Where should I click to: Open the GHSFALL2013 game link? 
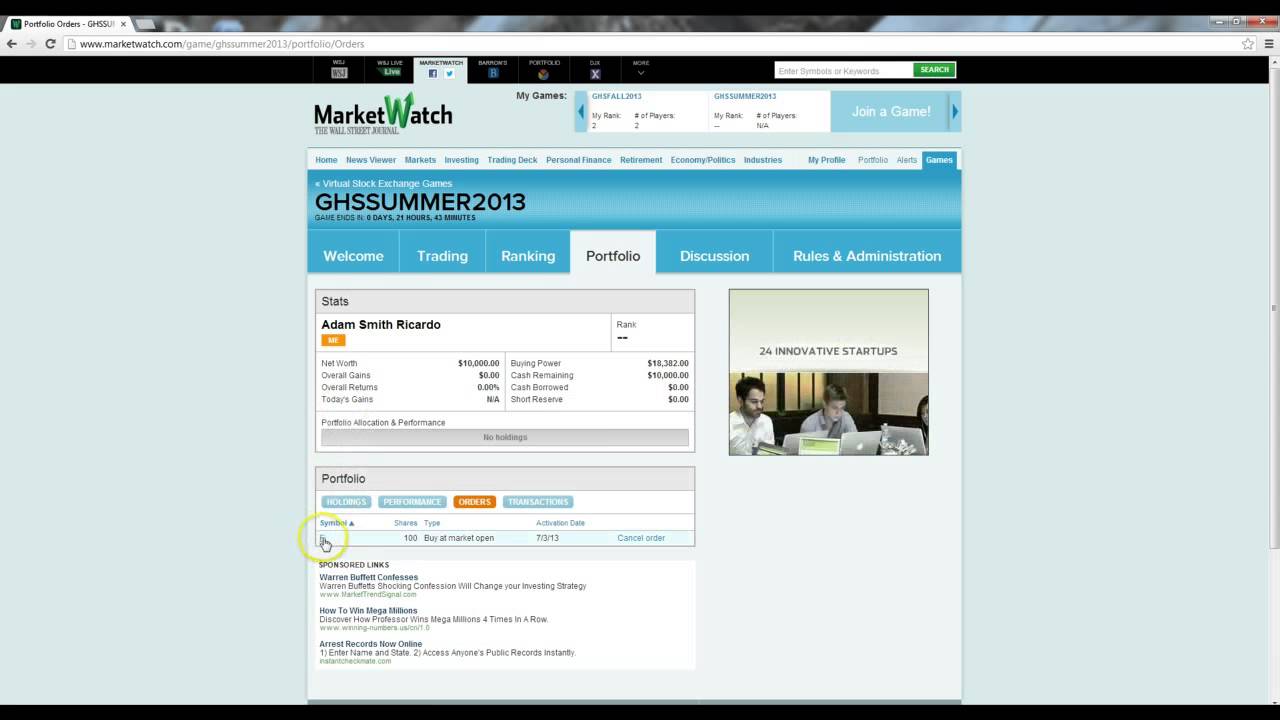pos(617,96)
